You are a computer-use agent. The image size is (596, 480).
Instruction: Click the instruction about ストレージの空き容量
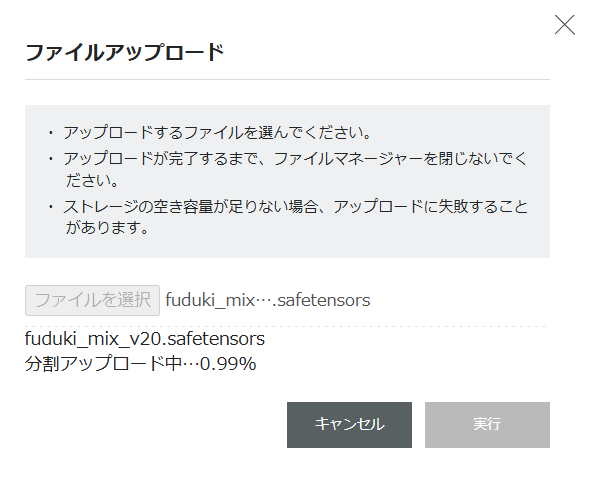click(x=295, y=217)
